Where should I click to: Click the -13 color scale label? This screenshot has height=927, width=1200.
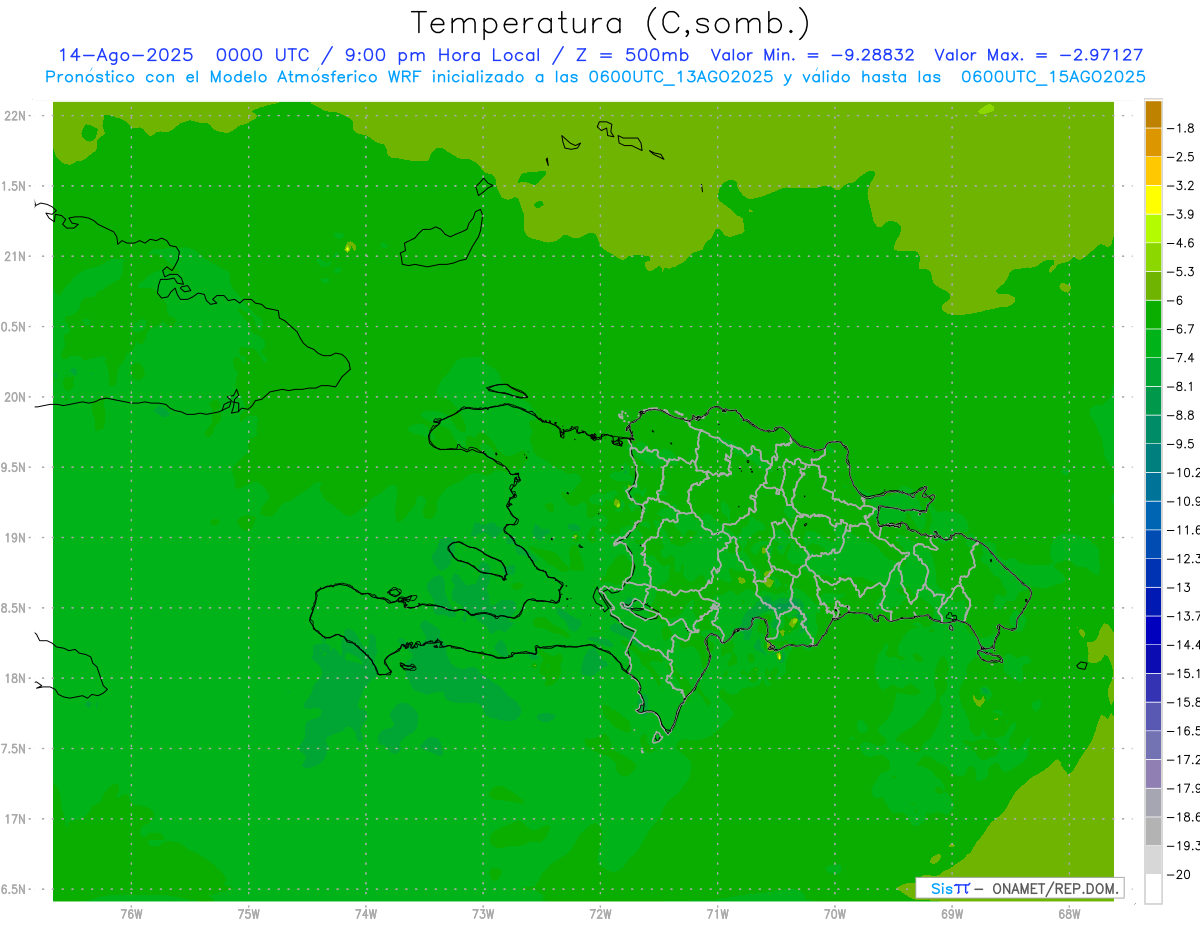tap(1181, 587)
